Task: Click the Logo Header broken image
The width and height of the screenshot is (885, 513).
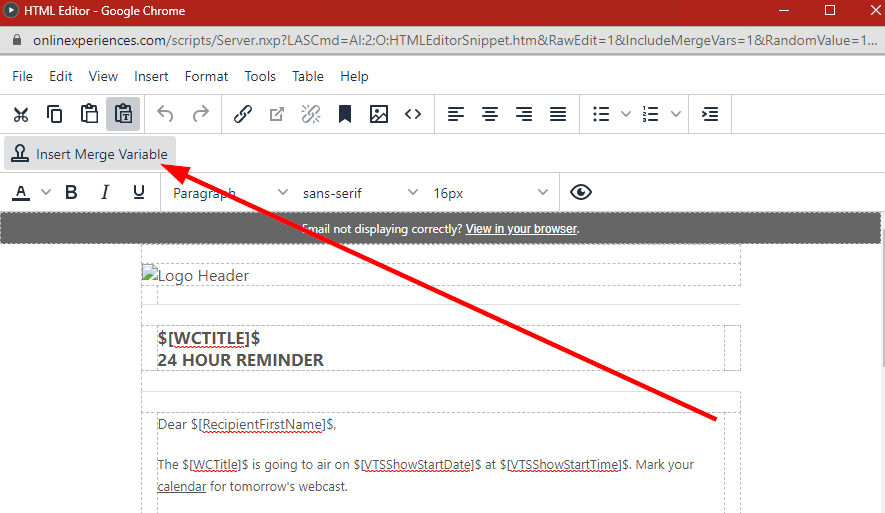Action: pos(195,275)
